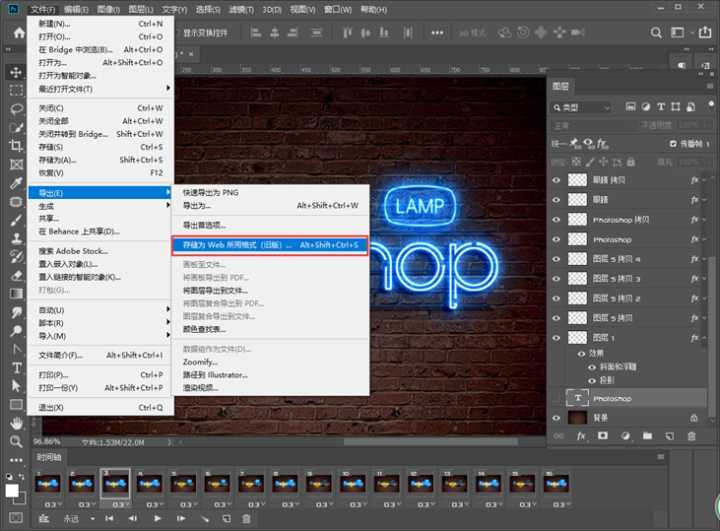The height and width of the screenshot is (531, 720).
Task: Toggle visibility of 图层 5 拷贝 4 layer
Action: click(x=557, y=259)
